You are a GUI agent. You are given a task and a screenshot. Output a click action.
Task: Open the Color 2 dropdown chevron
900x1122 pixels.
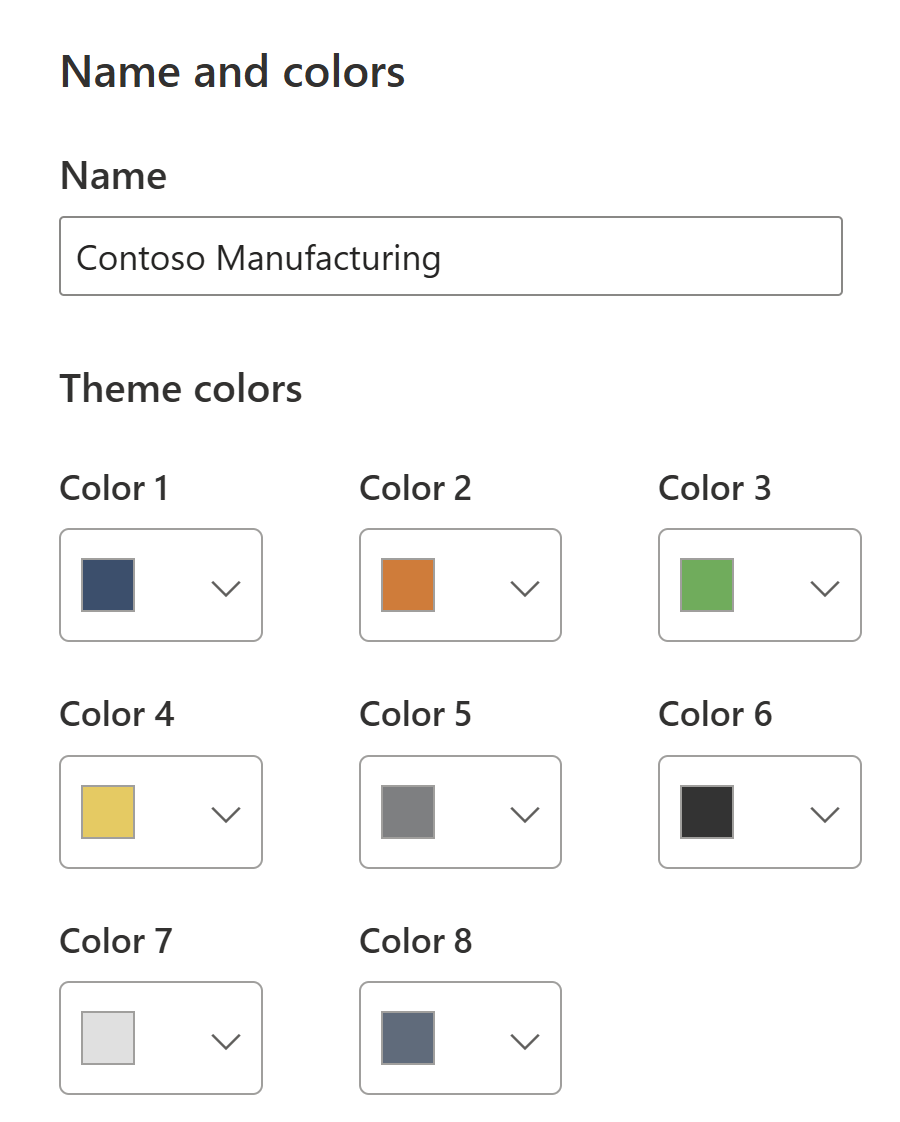pyautogui.click(x=525, y=588)
